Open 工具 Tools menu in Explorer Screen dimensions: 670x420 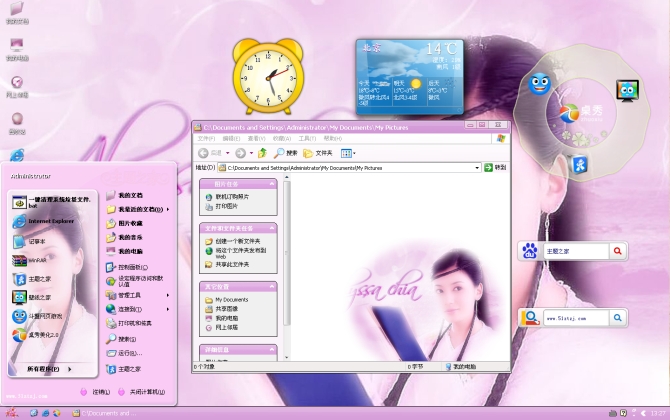307,138
